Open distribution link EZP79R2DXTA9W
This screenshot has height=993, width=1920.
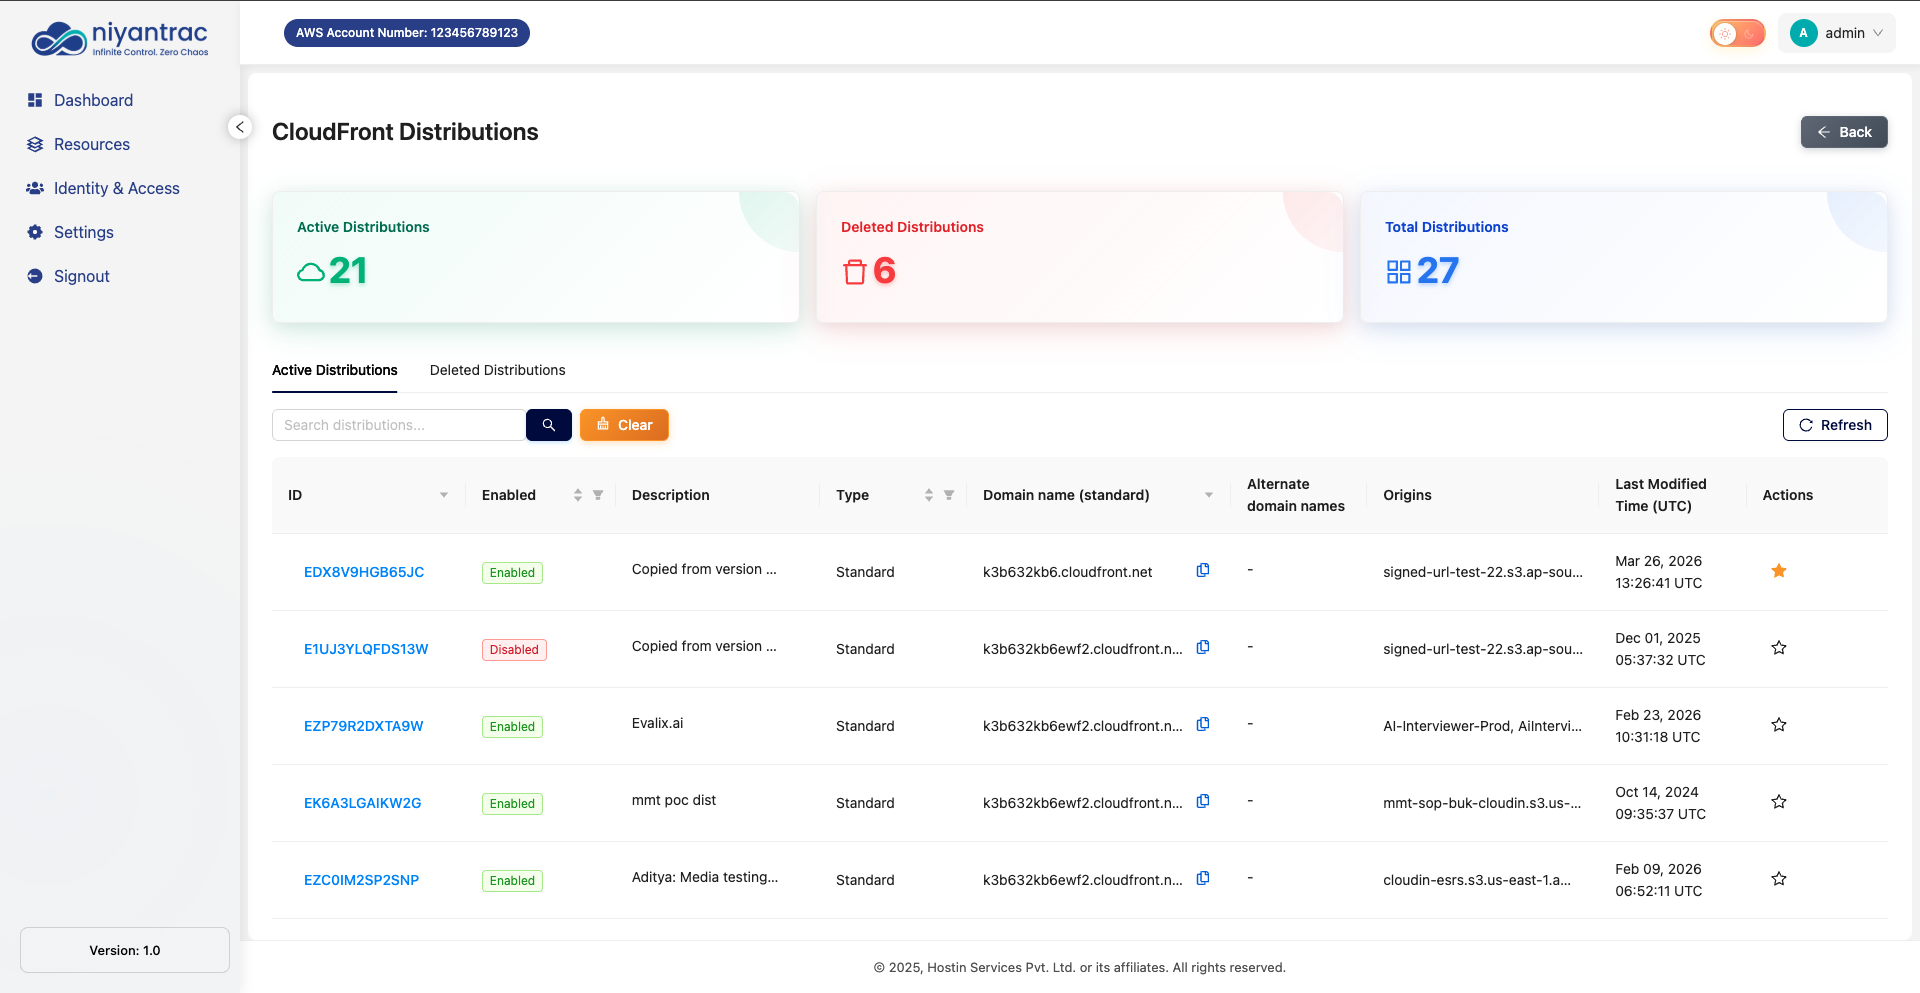point(363,726)
